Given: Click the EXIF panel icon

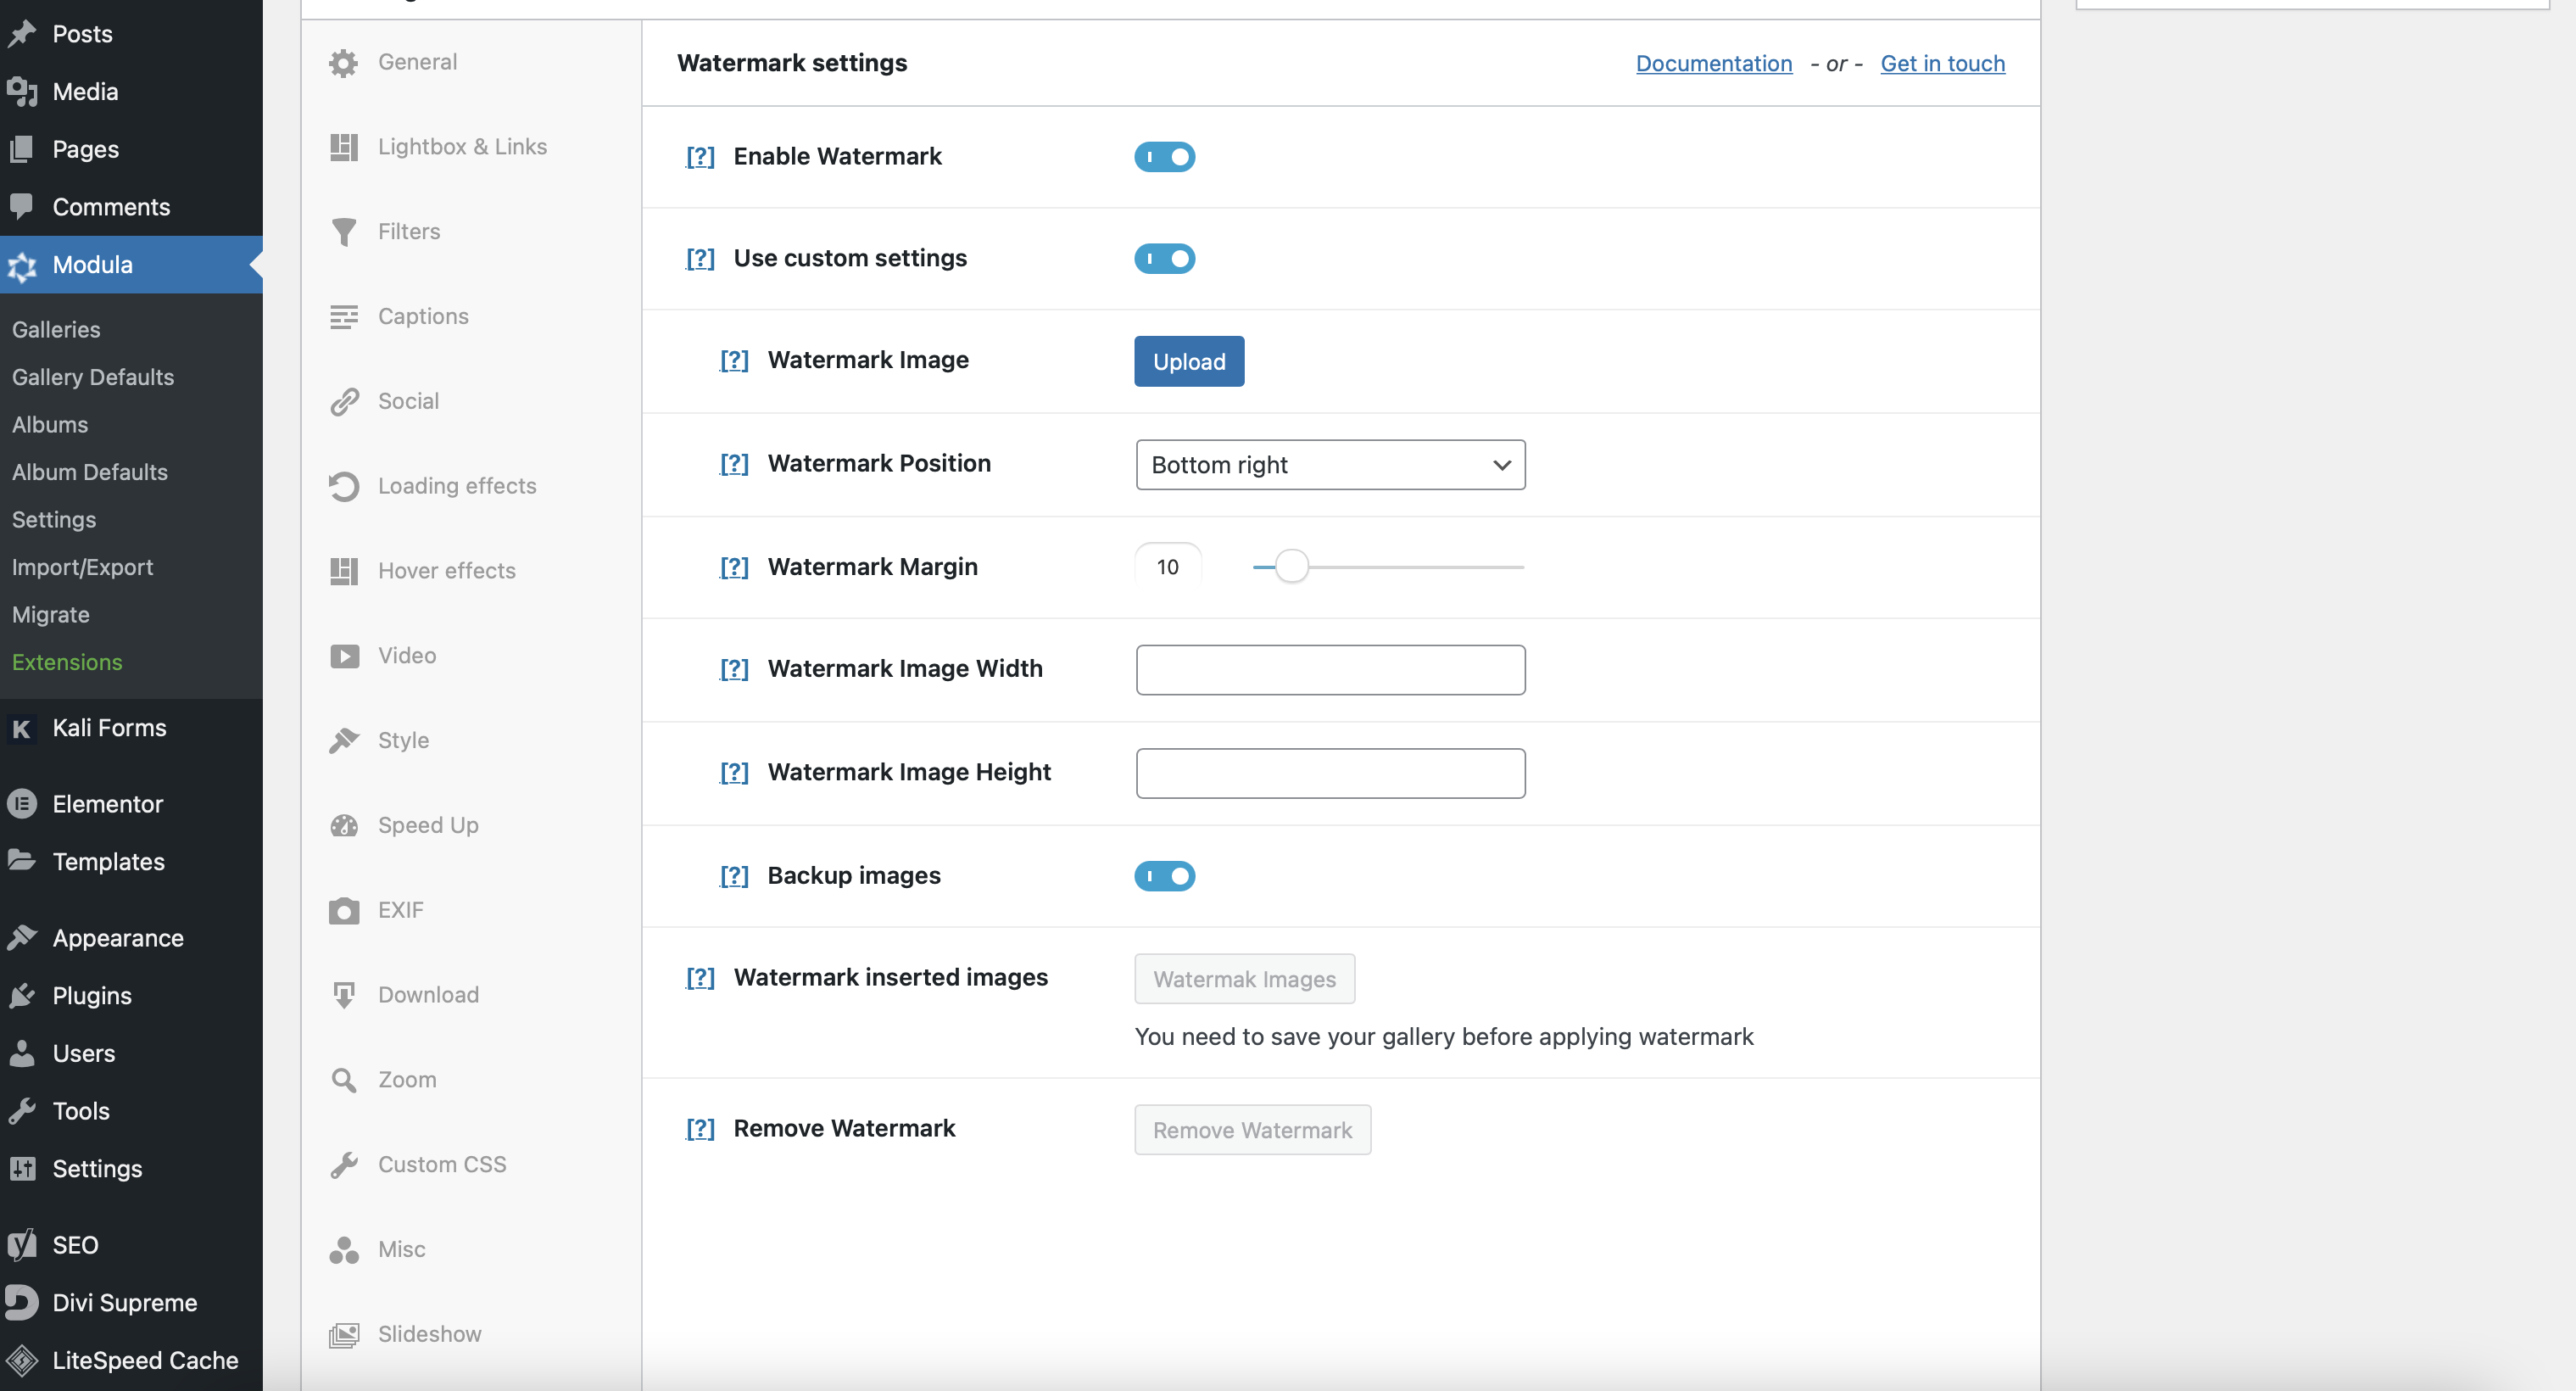Looking at the screenshot, I should 344,909.
